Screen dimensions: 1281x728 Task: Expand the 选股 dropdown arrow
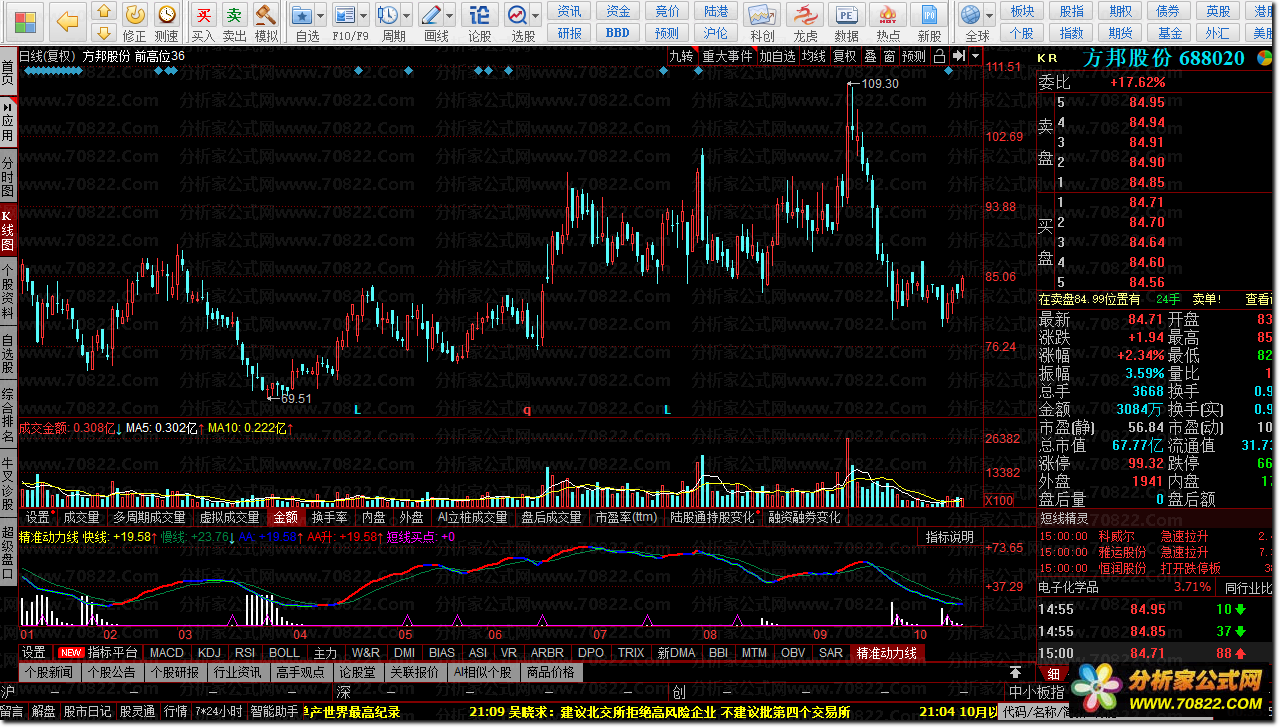(537, 17)
